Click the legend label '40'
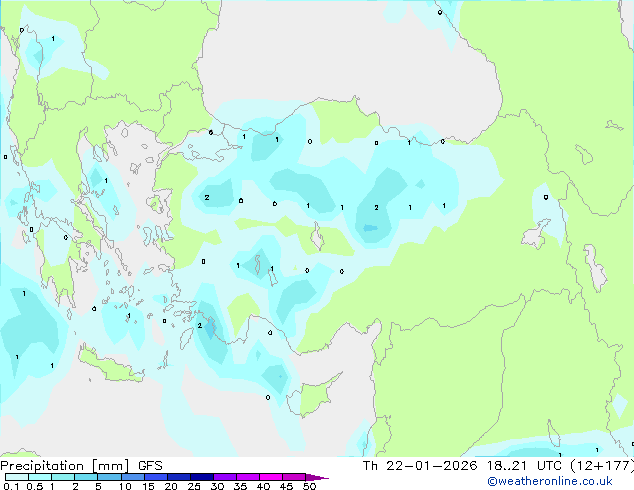The width and height of the screenshot is (634, 490). click(263, 486)
